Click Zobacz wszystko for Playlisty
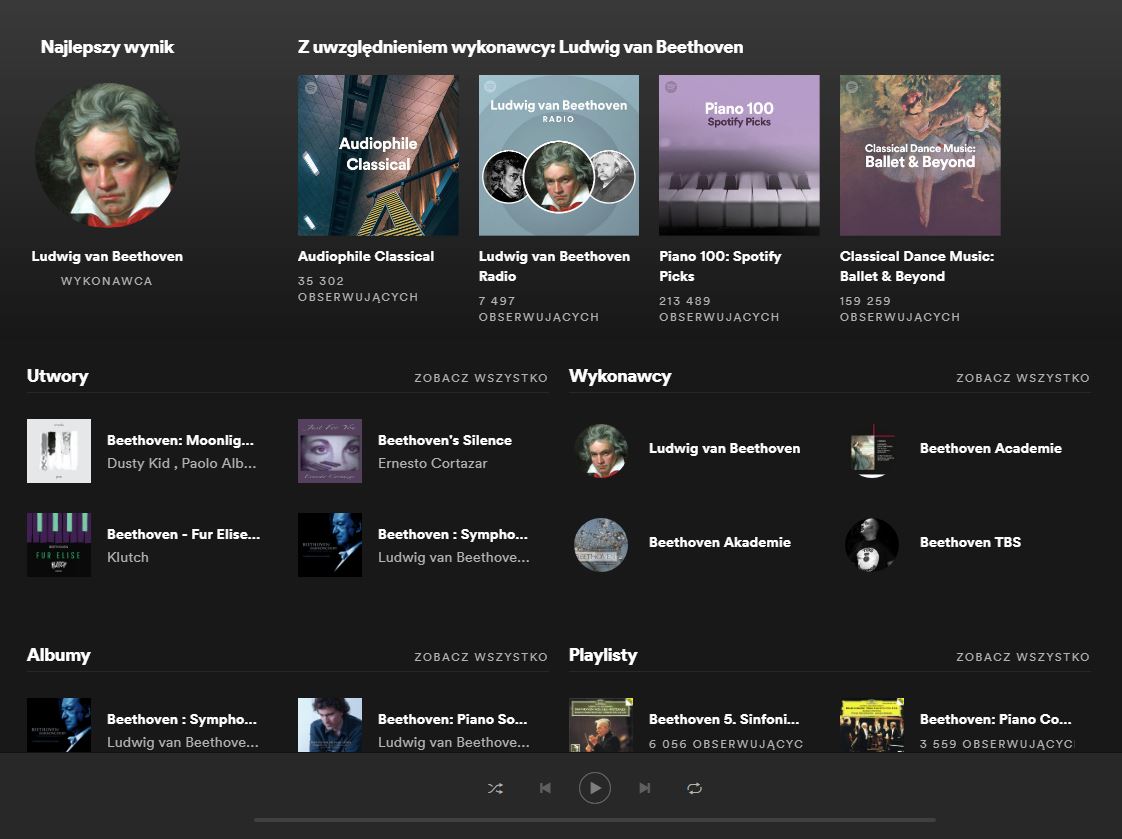Image resolution: width=1122 pixels, height=839 pixels. [1023, 657]
